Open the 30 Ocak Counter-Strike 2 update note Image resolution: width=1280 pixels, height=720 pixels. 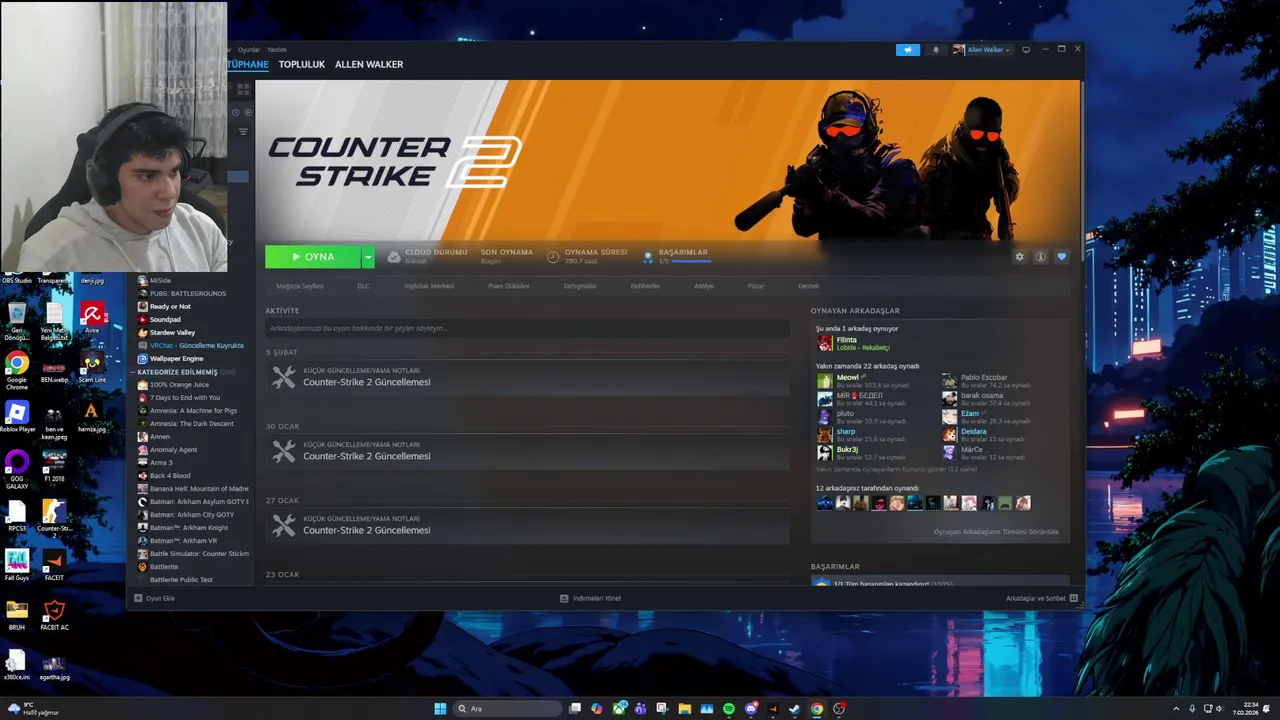526,451
